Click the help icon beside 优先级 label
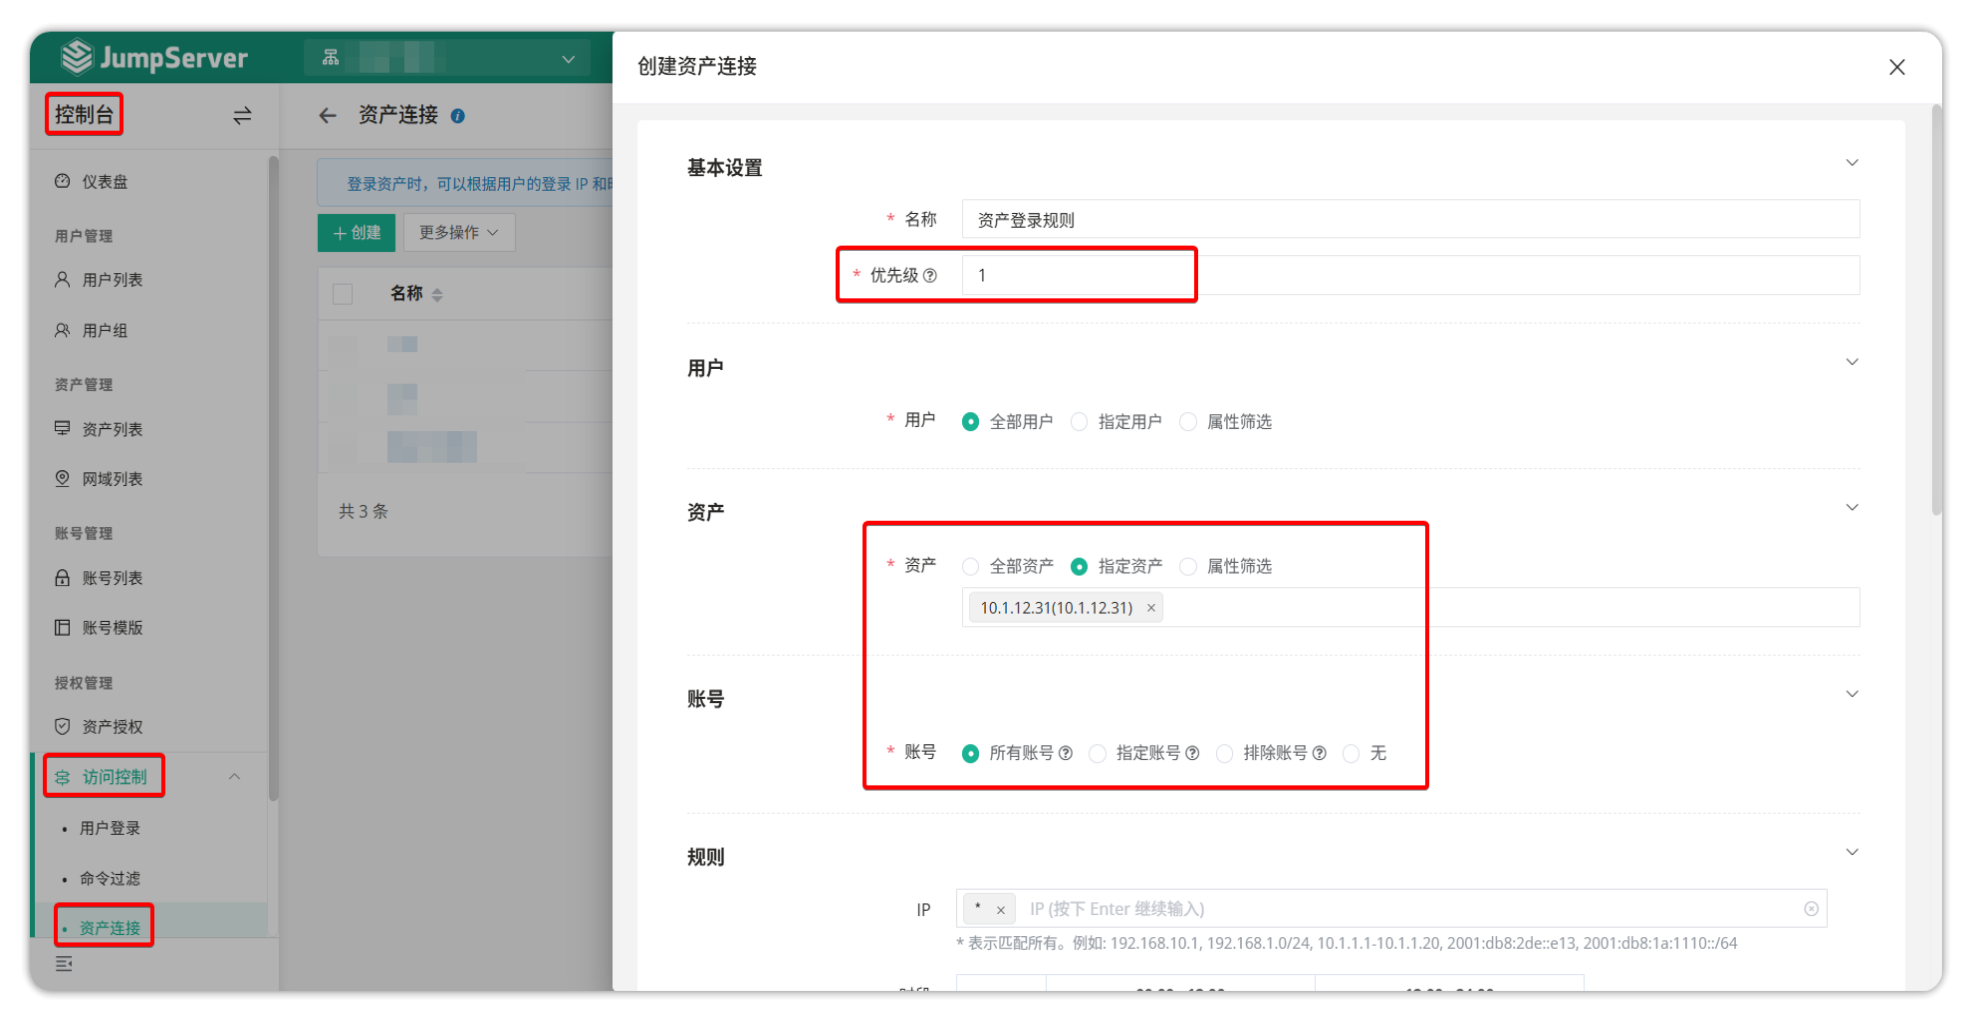Screen dimensions: 1972x1012 930,276
